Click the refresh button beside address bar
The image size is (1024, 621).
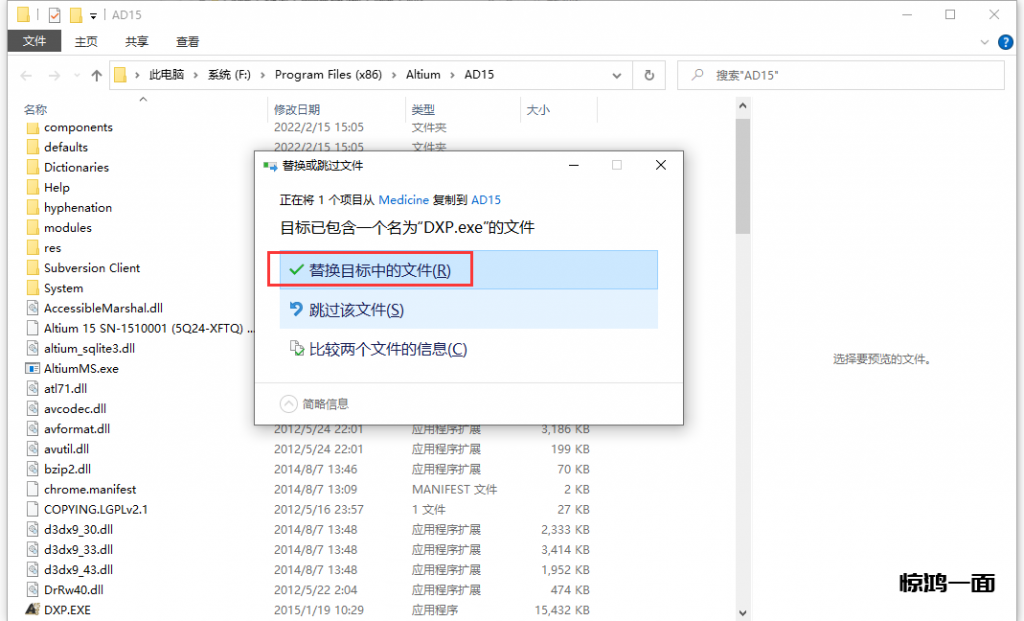649,75
